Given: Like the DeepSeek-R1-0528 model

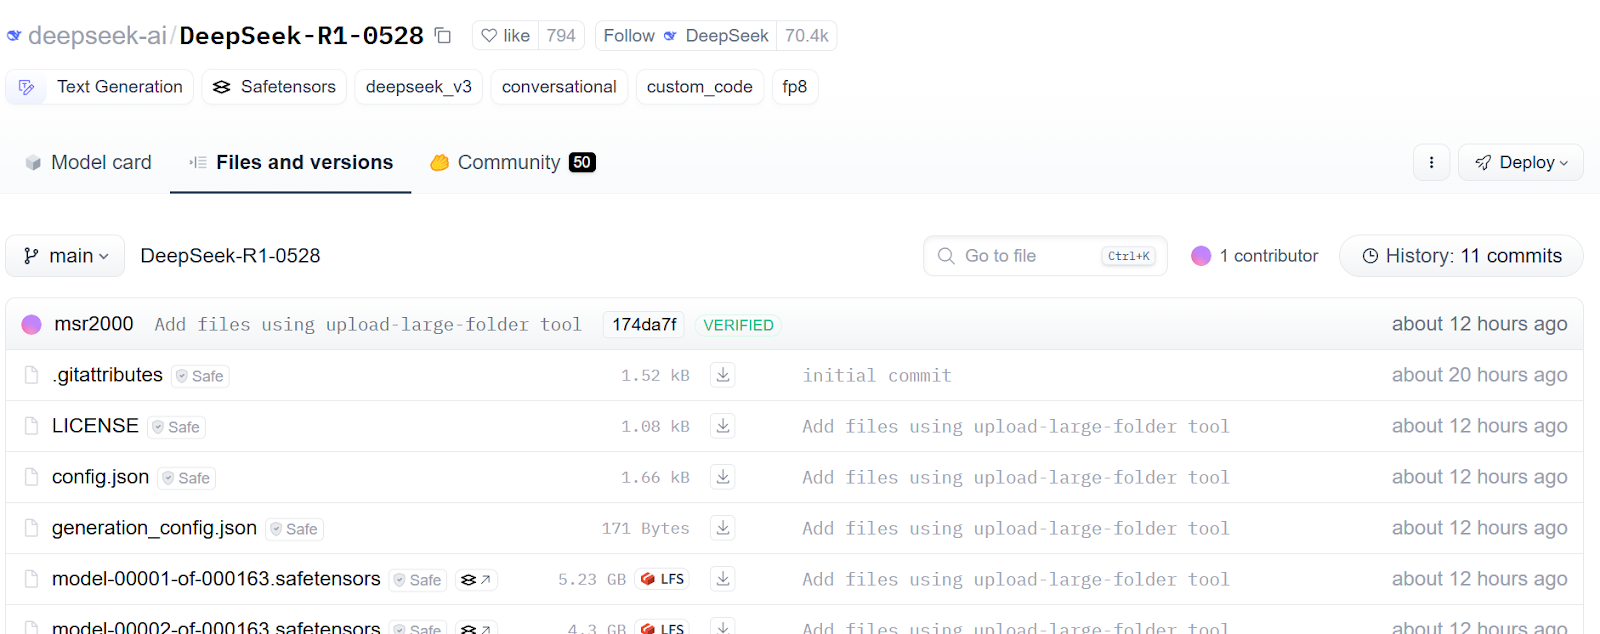Looking at the screenshot, I should tap(505, 36).
